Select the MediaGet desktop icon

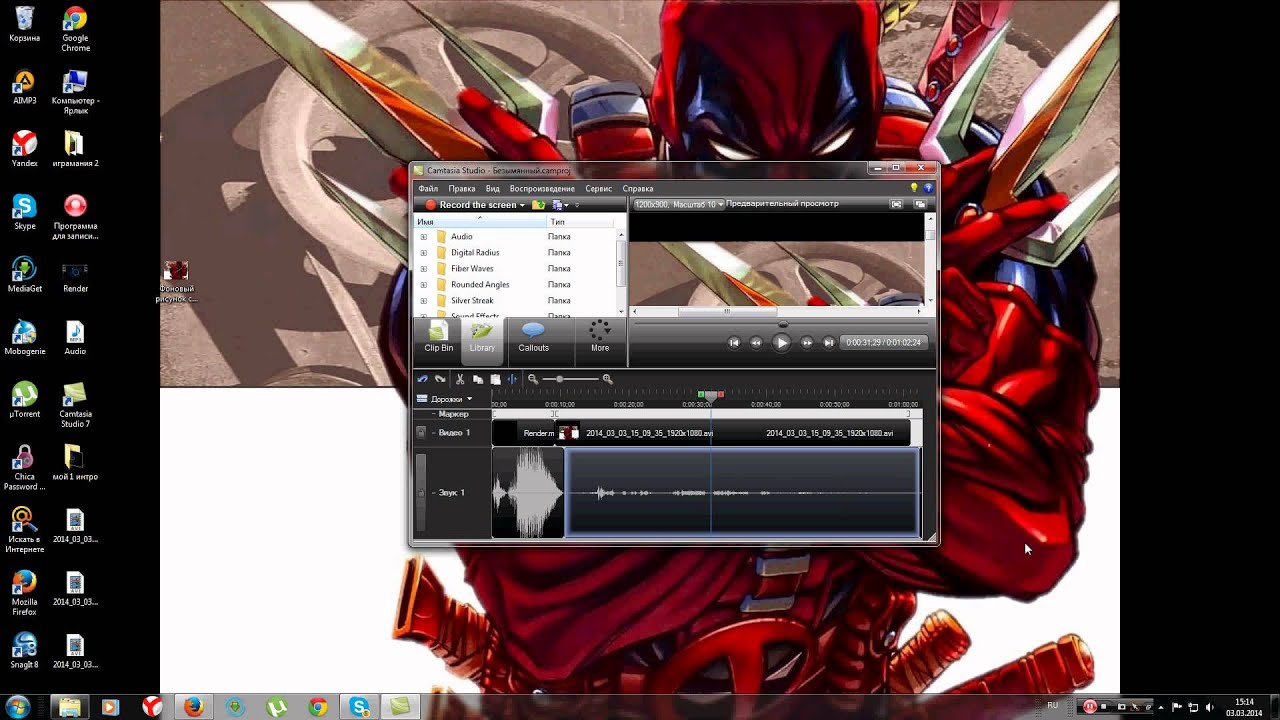(x=24, y=275)
